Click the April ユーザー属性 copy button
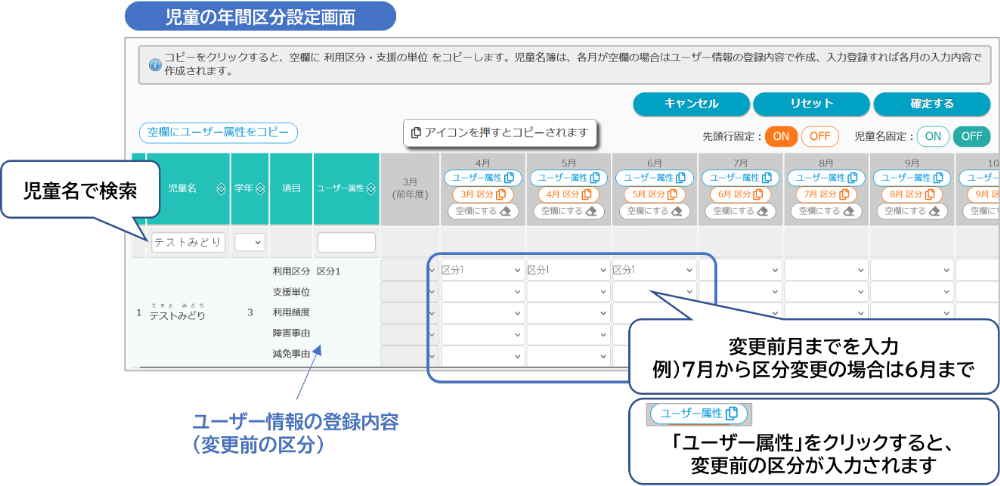The image size is (1000, 486). (482, 177)
